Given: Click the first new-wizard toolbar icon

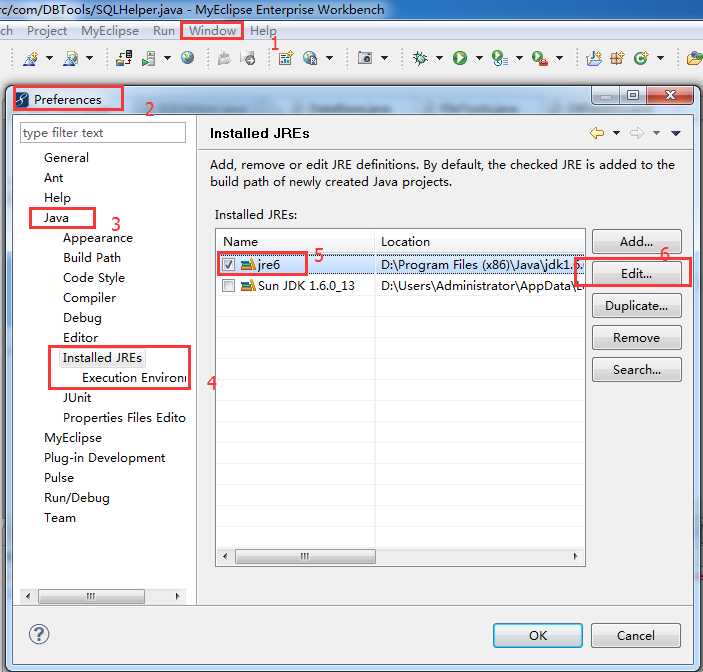Looking at the screenshot, I should click(30, 58).
